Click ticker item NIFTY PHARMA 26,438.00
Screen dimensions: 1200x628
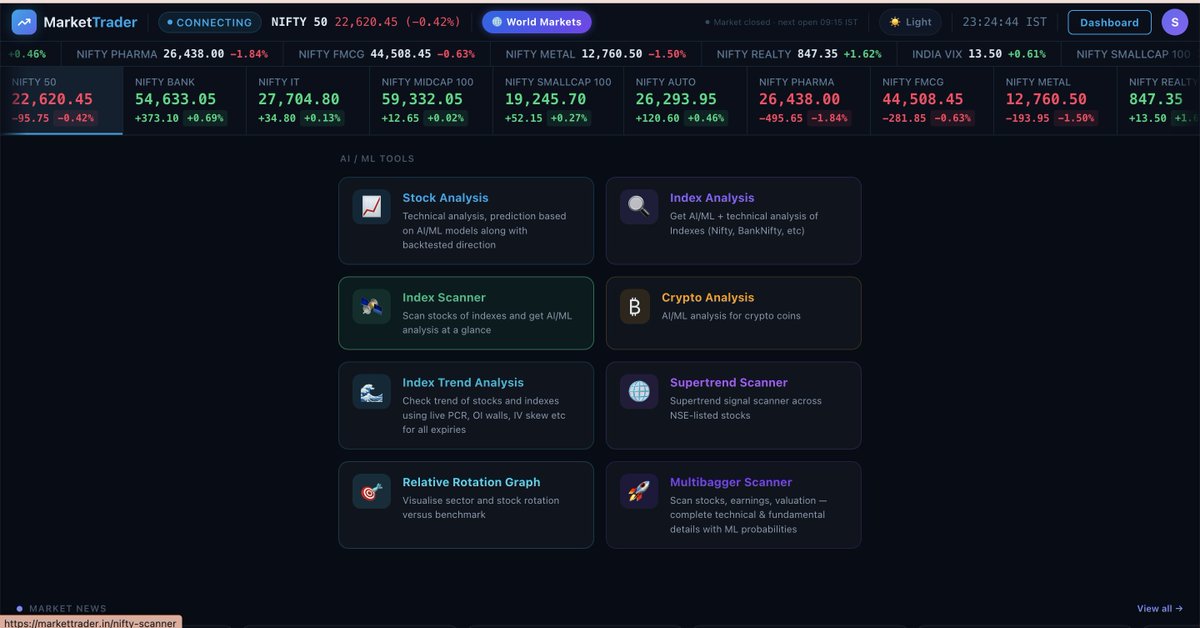[x=174, y=54]
